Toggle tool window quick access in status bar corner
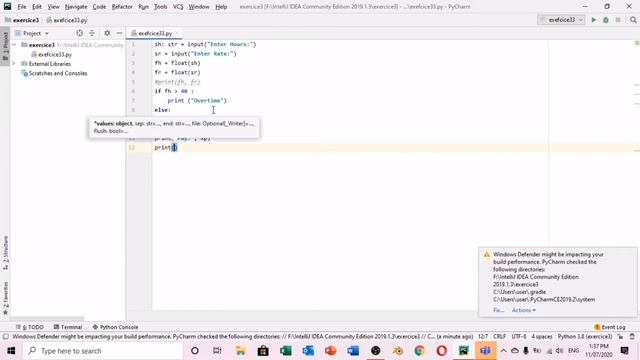Screen dimensions: 640x360 click(5, 336)
